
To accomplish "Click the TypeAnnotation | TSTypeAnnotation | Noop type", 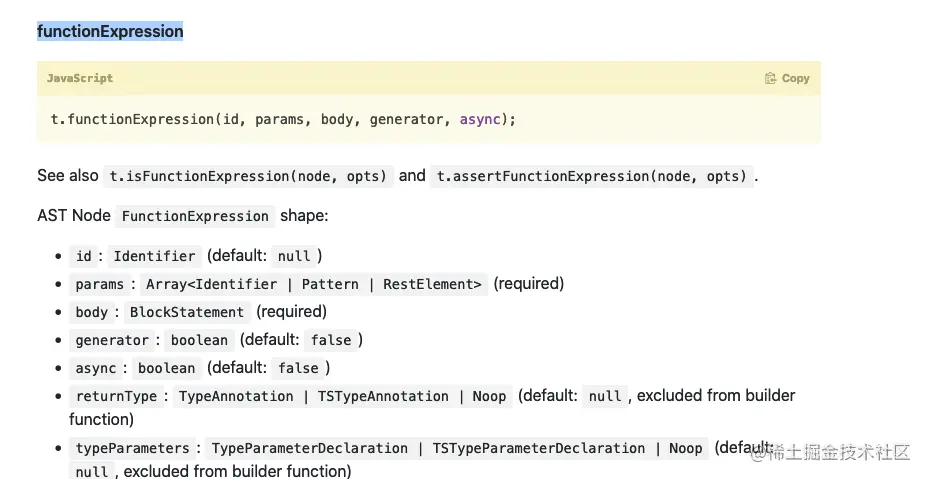I will coord(342,396).
